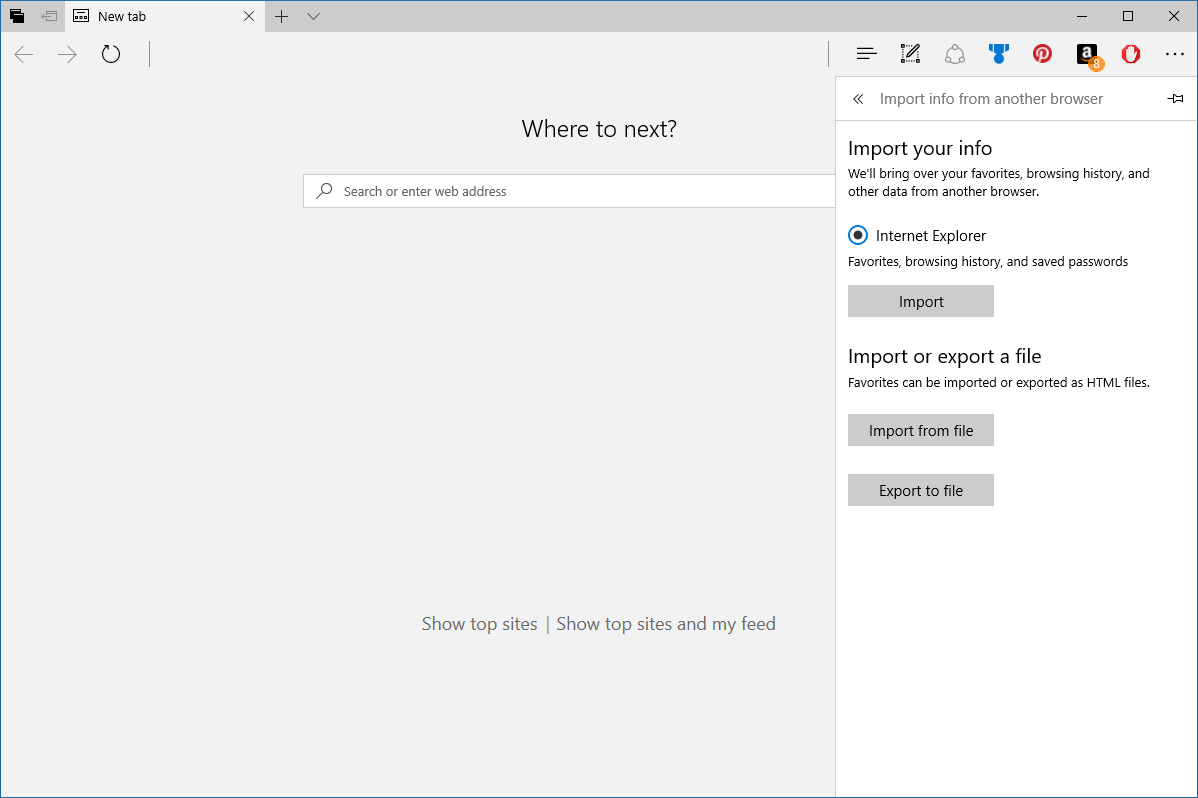Pin the Import info panel open
This screenshot has height=798, width=1198.
[1175, 98]
